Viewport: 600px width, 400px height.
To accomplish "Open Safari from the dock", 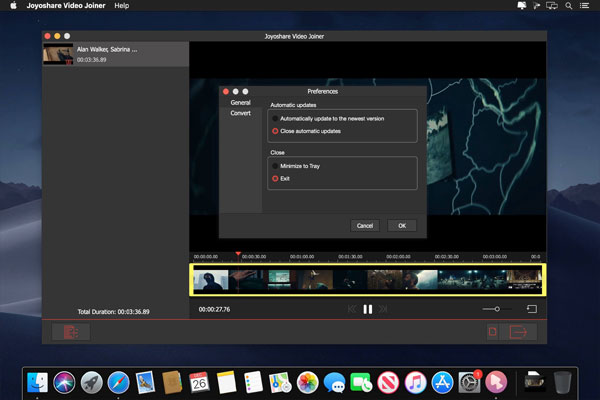I will [118, 381].
